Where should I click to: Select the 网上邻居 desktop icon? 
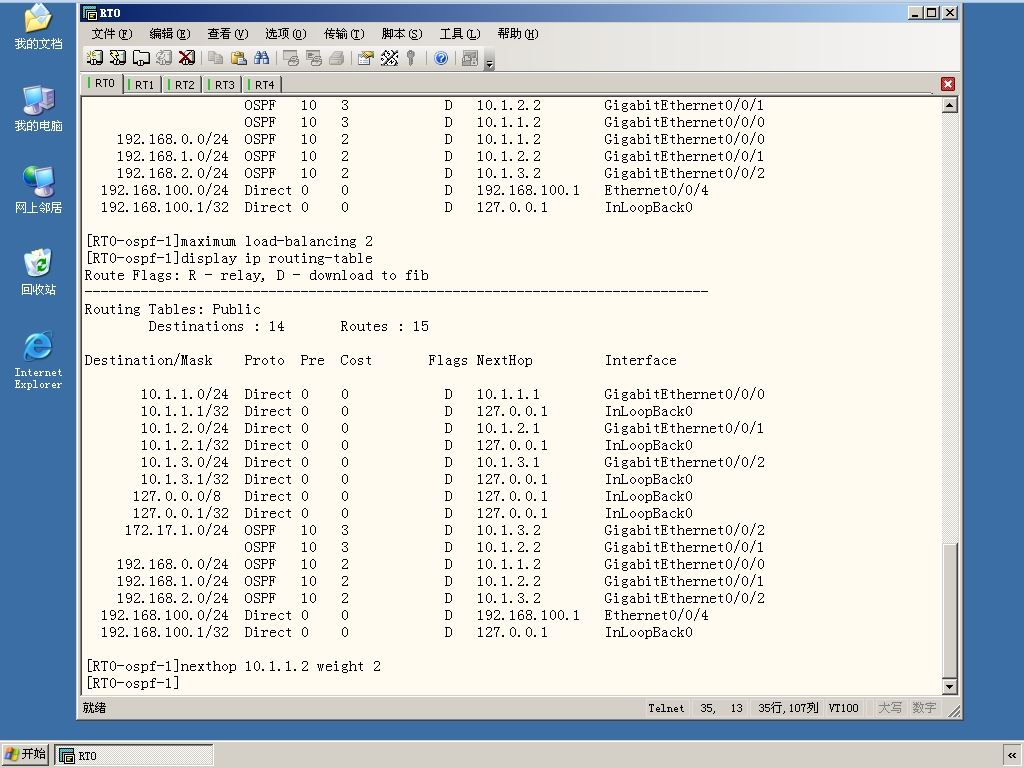[x=39, y=191]
